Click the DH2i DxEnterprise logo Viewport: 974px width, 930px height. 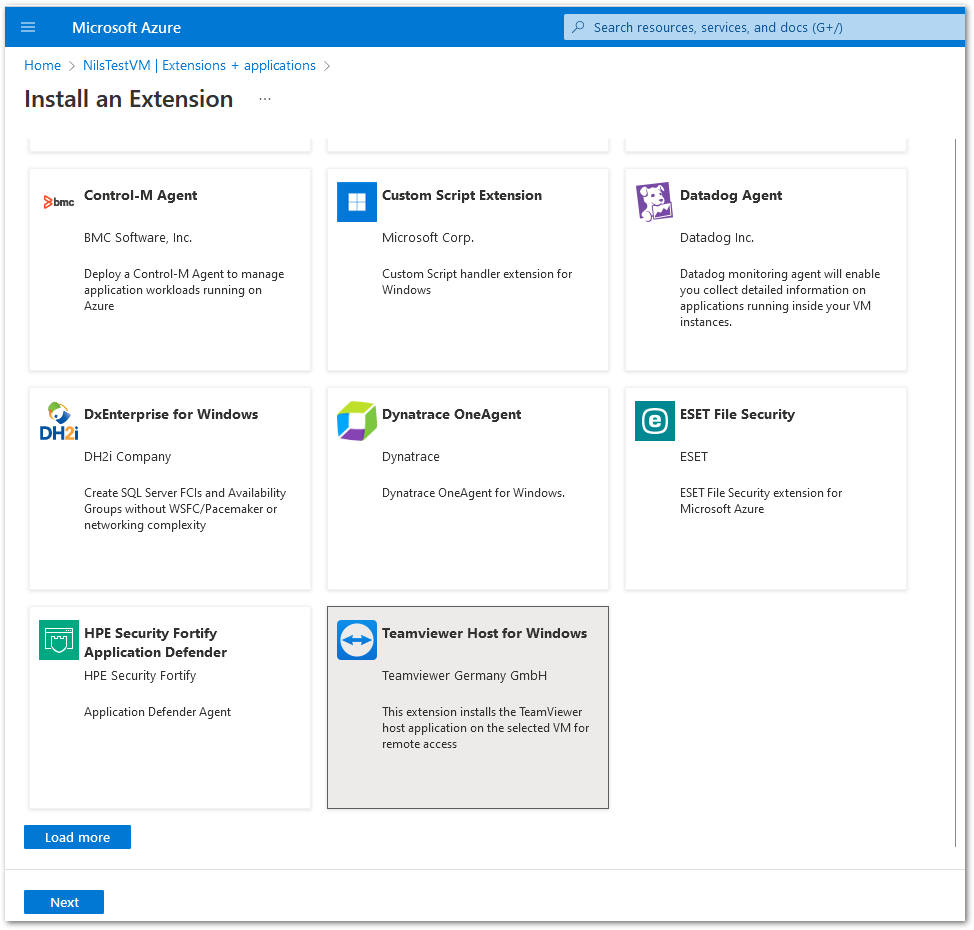click(x=59, y=421)
